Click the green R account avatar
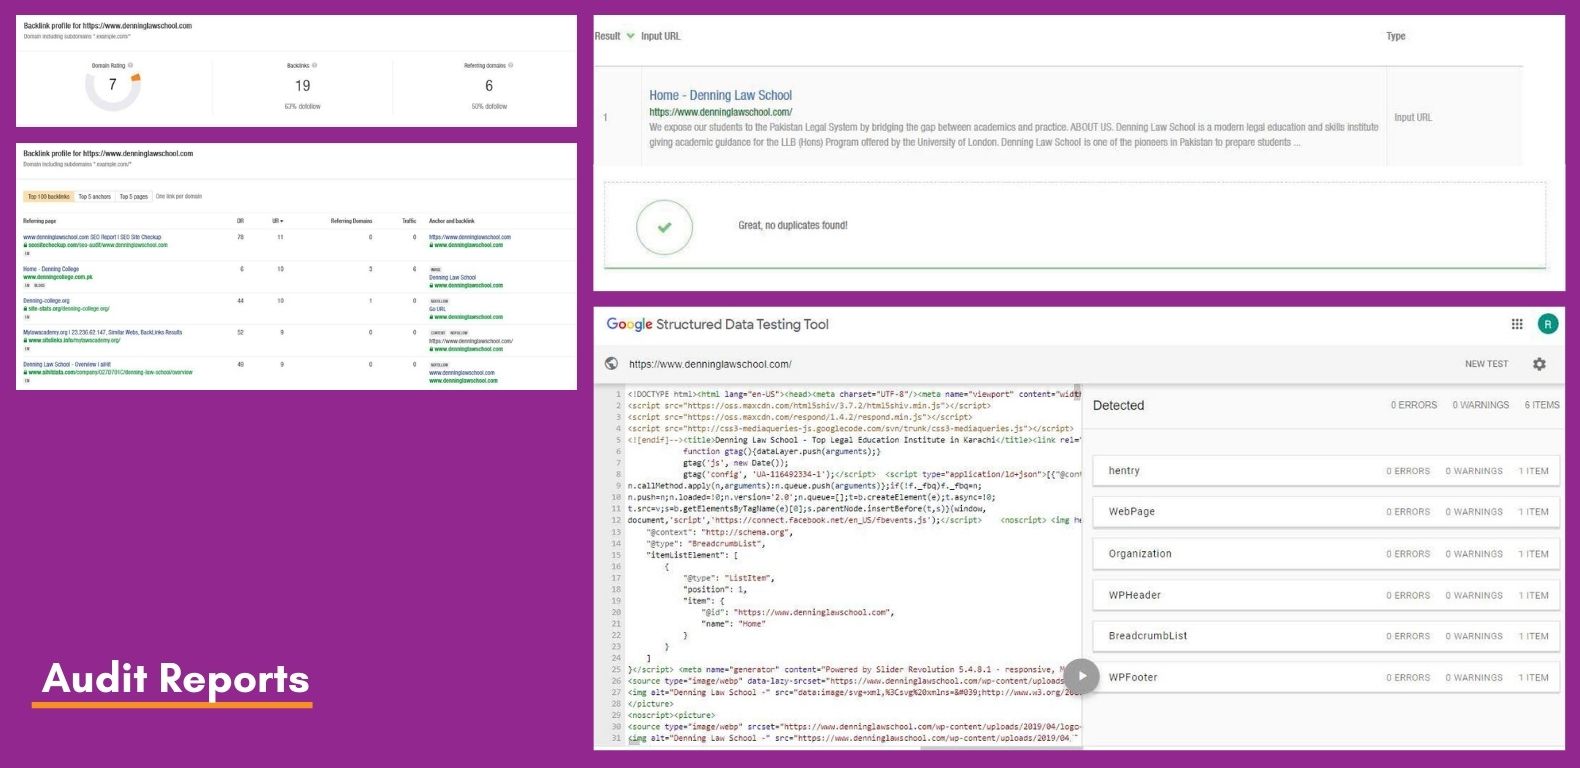 pos(1547,324)
